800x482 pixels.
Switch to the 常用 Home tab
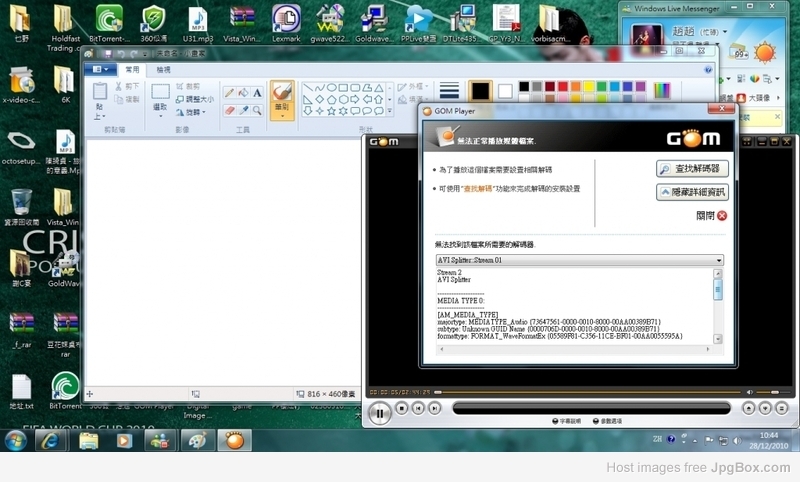pyautogui.click(x=132, y=70)
